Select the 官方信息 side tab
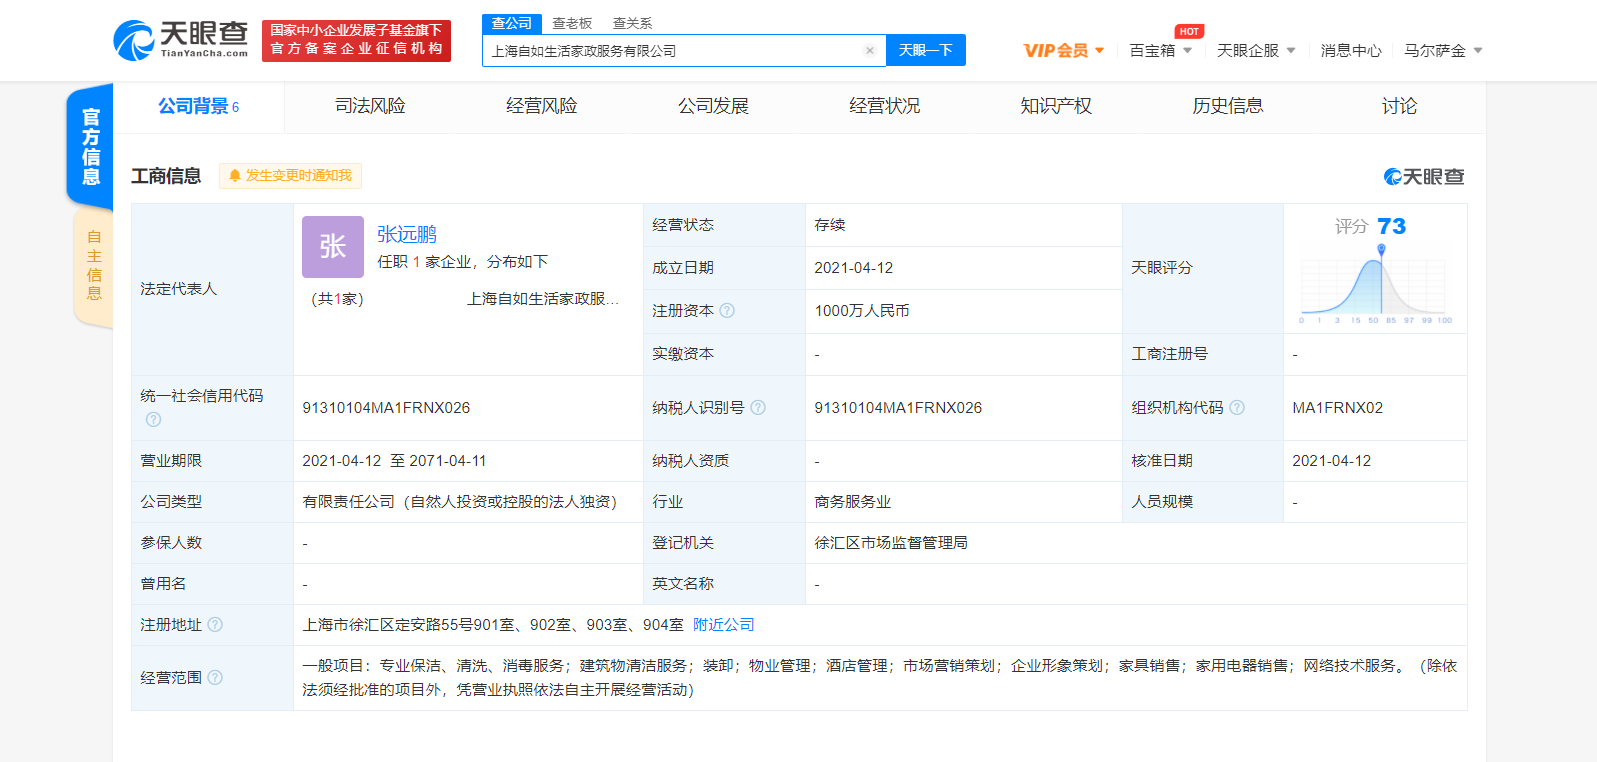This screenshot has width=1597, height=762. (90, 146)
